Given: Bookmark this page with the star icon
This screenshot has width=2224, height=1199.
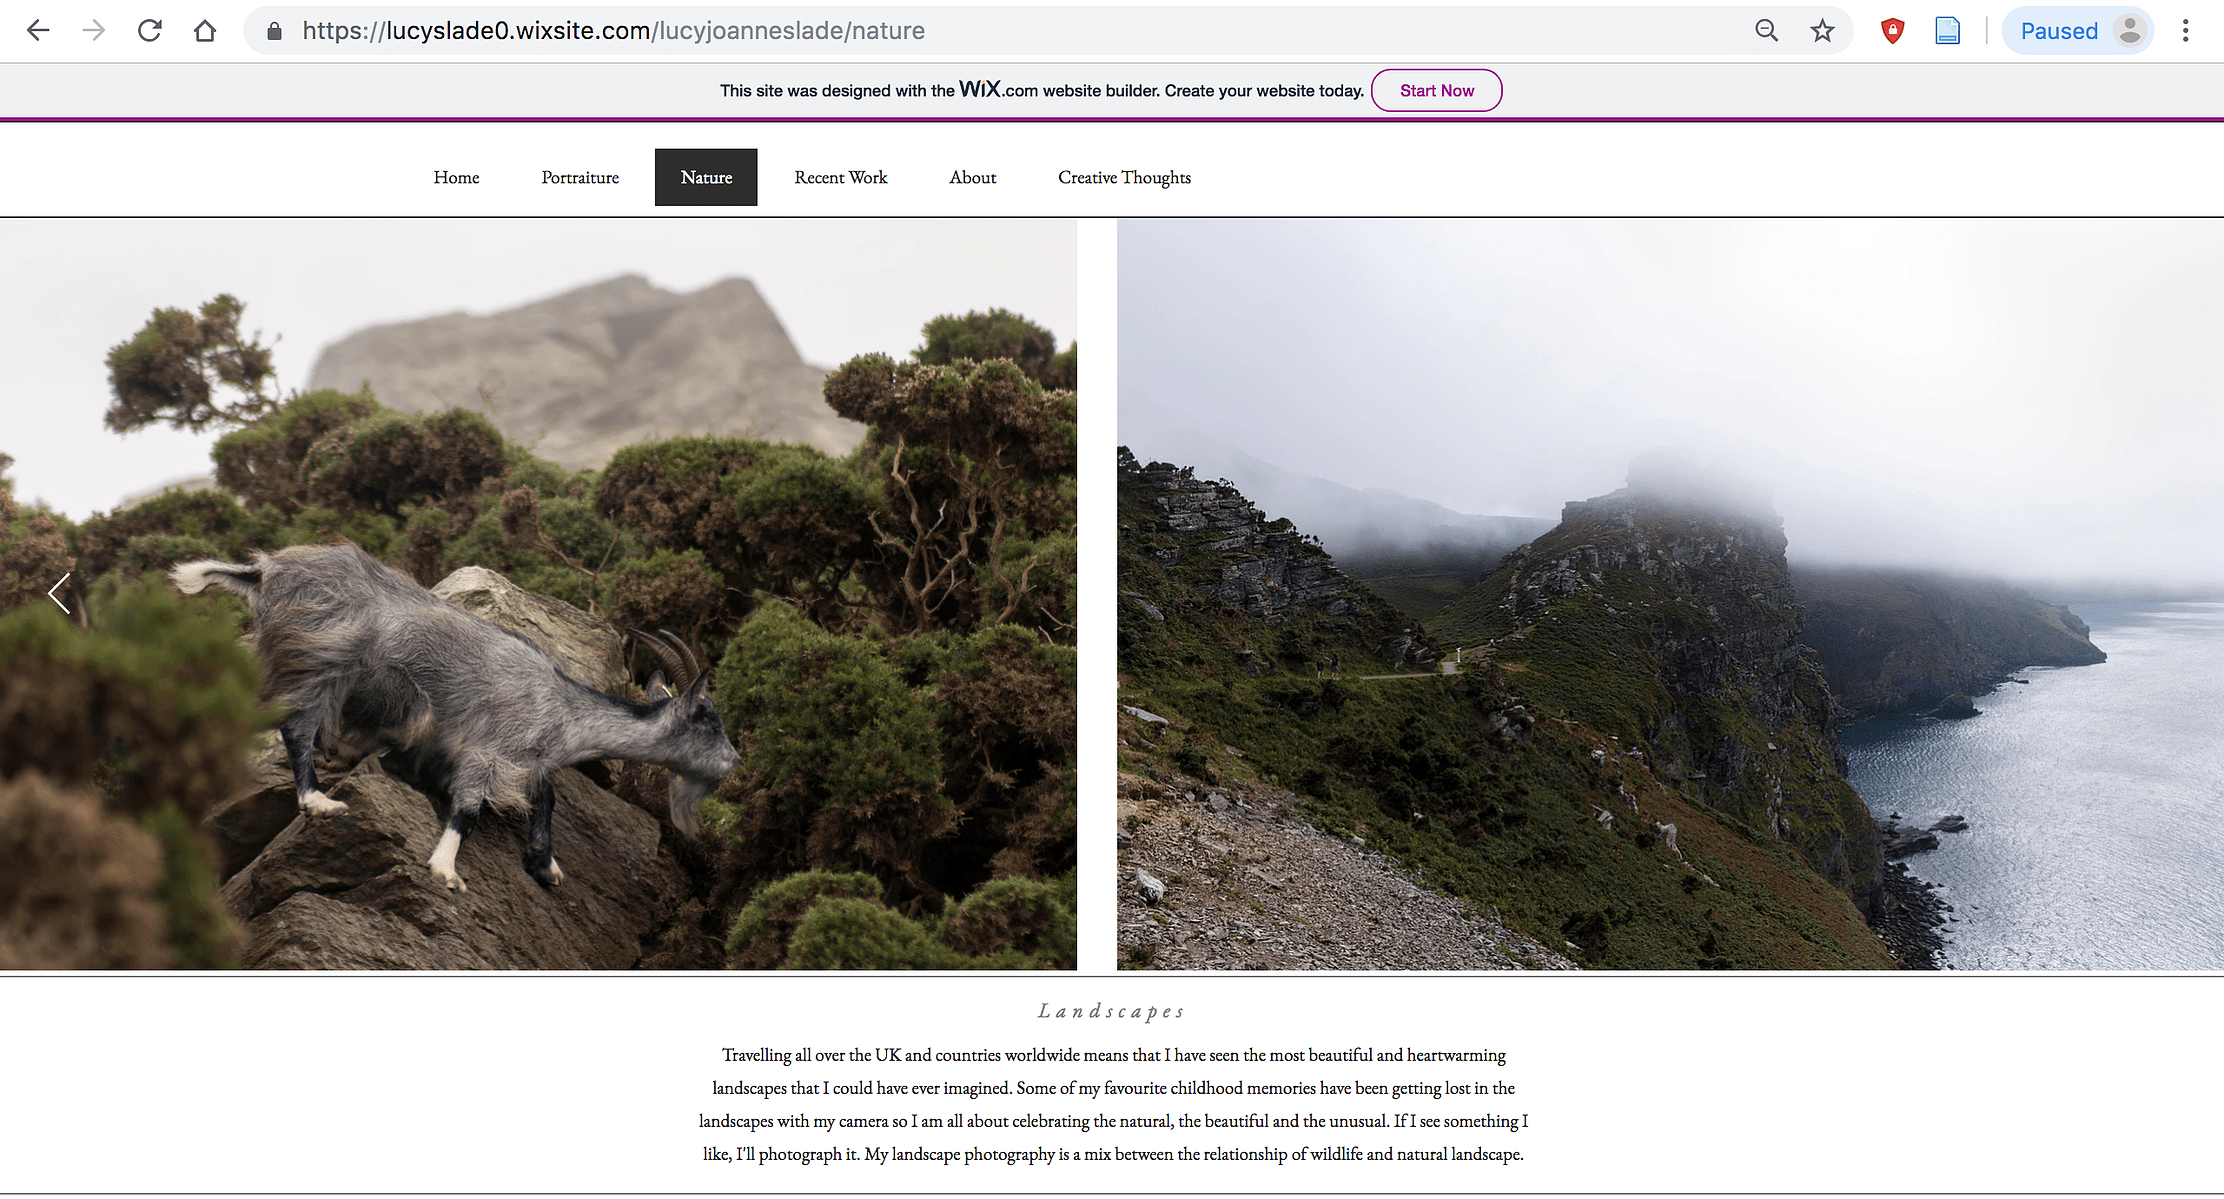Looking at the screenshot, I should [1822, 31].
